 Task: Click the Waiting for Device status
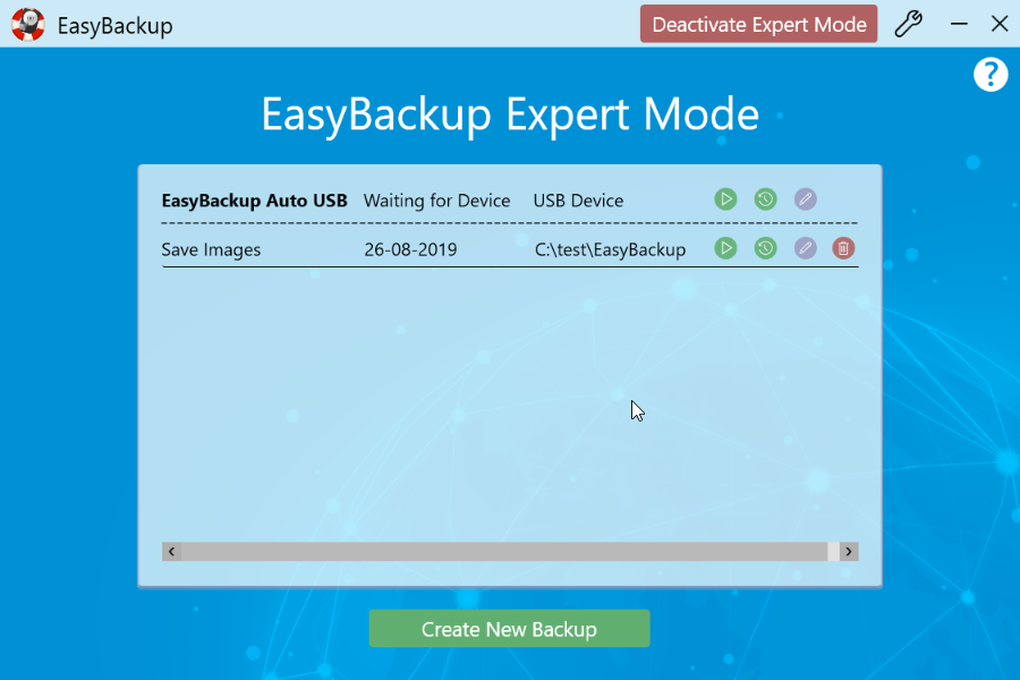(x=436, y=200)
